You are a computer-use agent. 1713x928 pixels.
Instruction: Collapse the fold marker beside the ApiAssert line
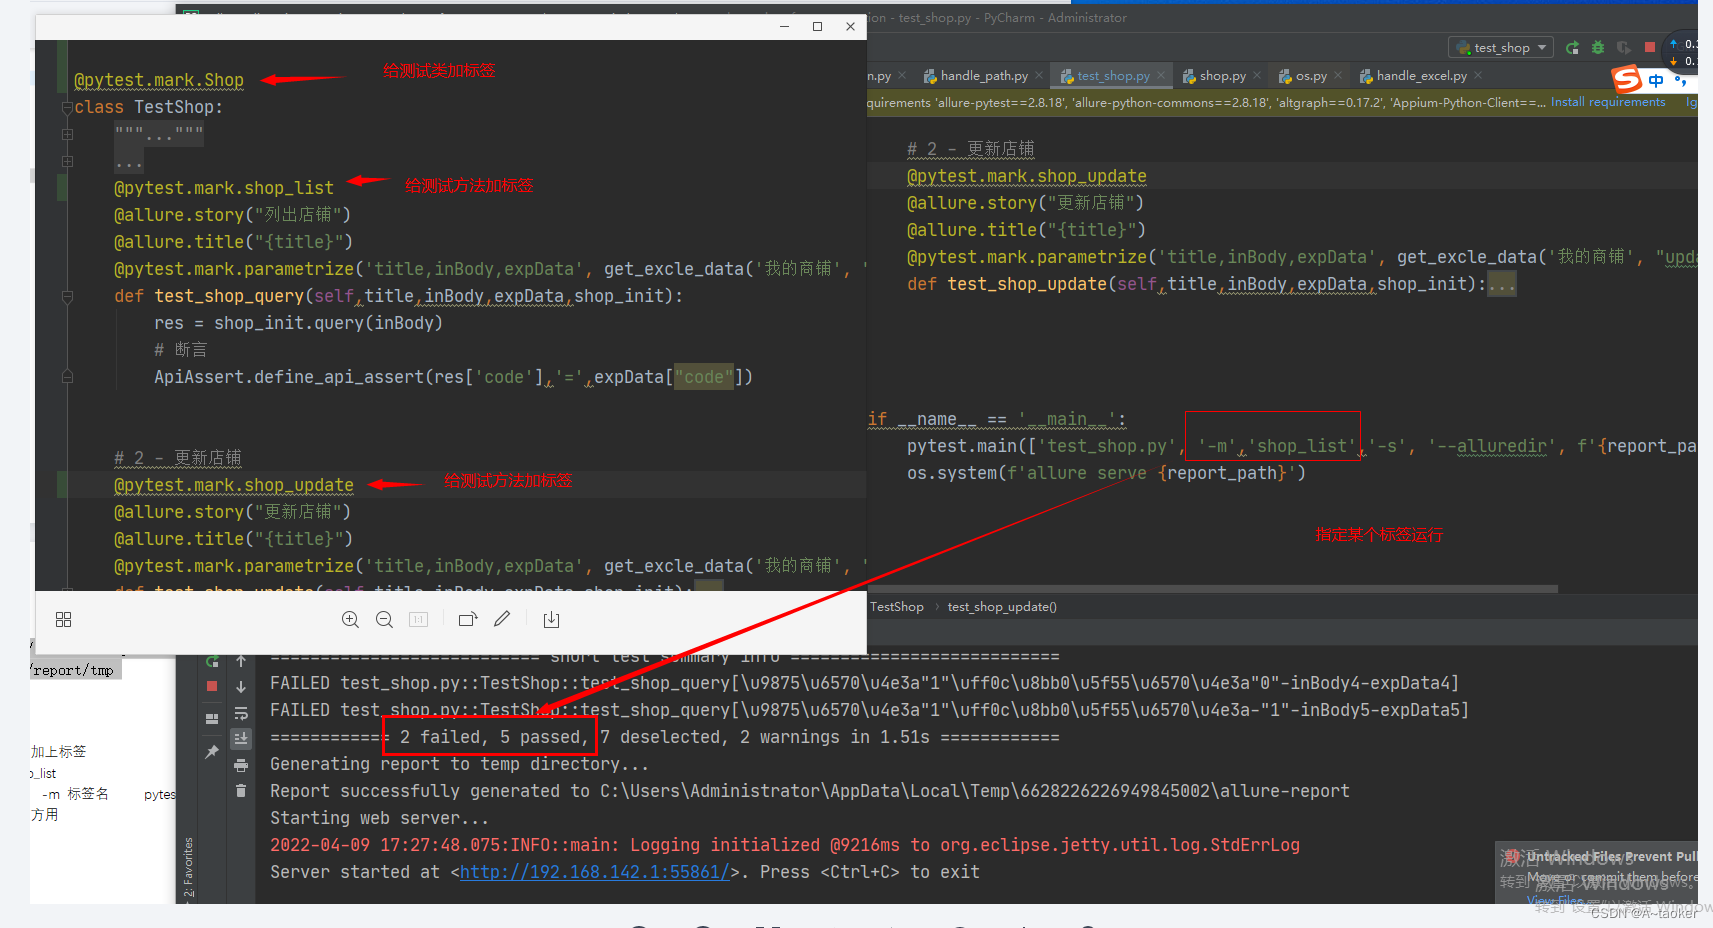(67, 377)
